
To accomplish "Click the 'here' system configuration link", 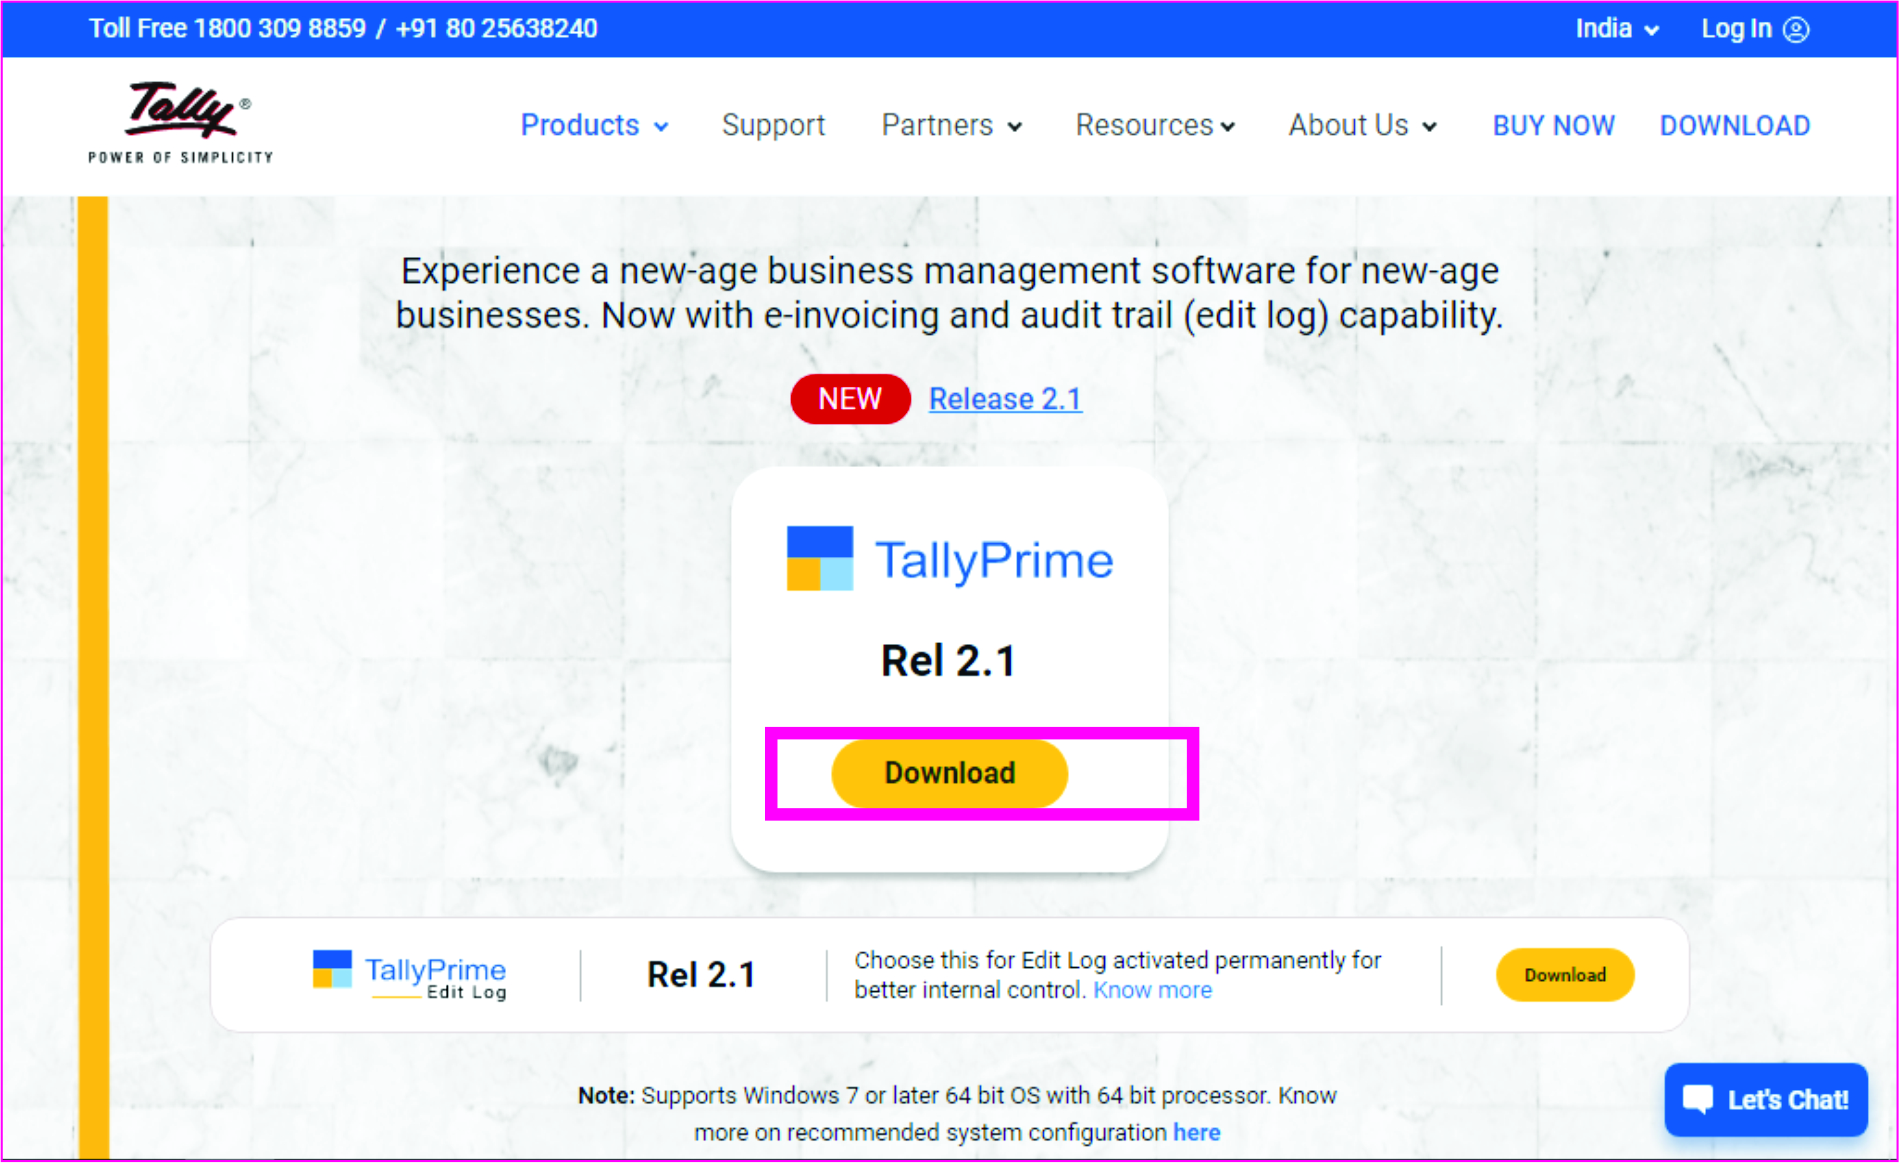I will (1196, 1132).
